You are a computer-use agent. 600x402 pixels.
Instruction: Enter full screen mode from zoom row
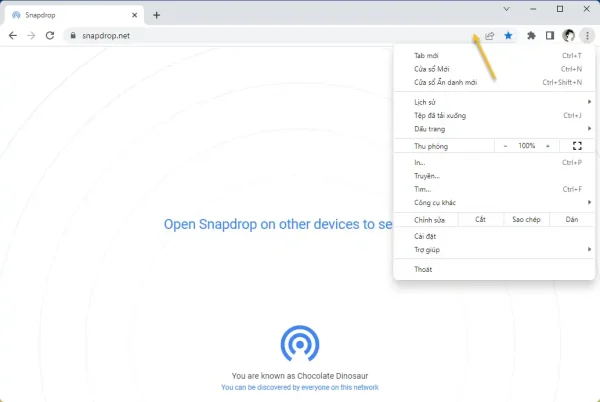[x=577, y=146]
